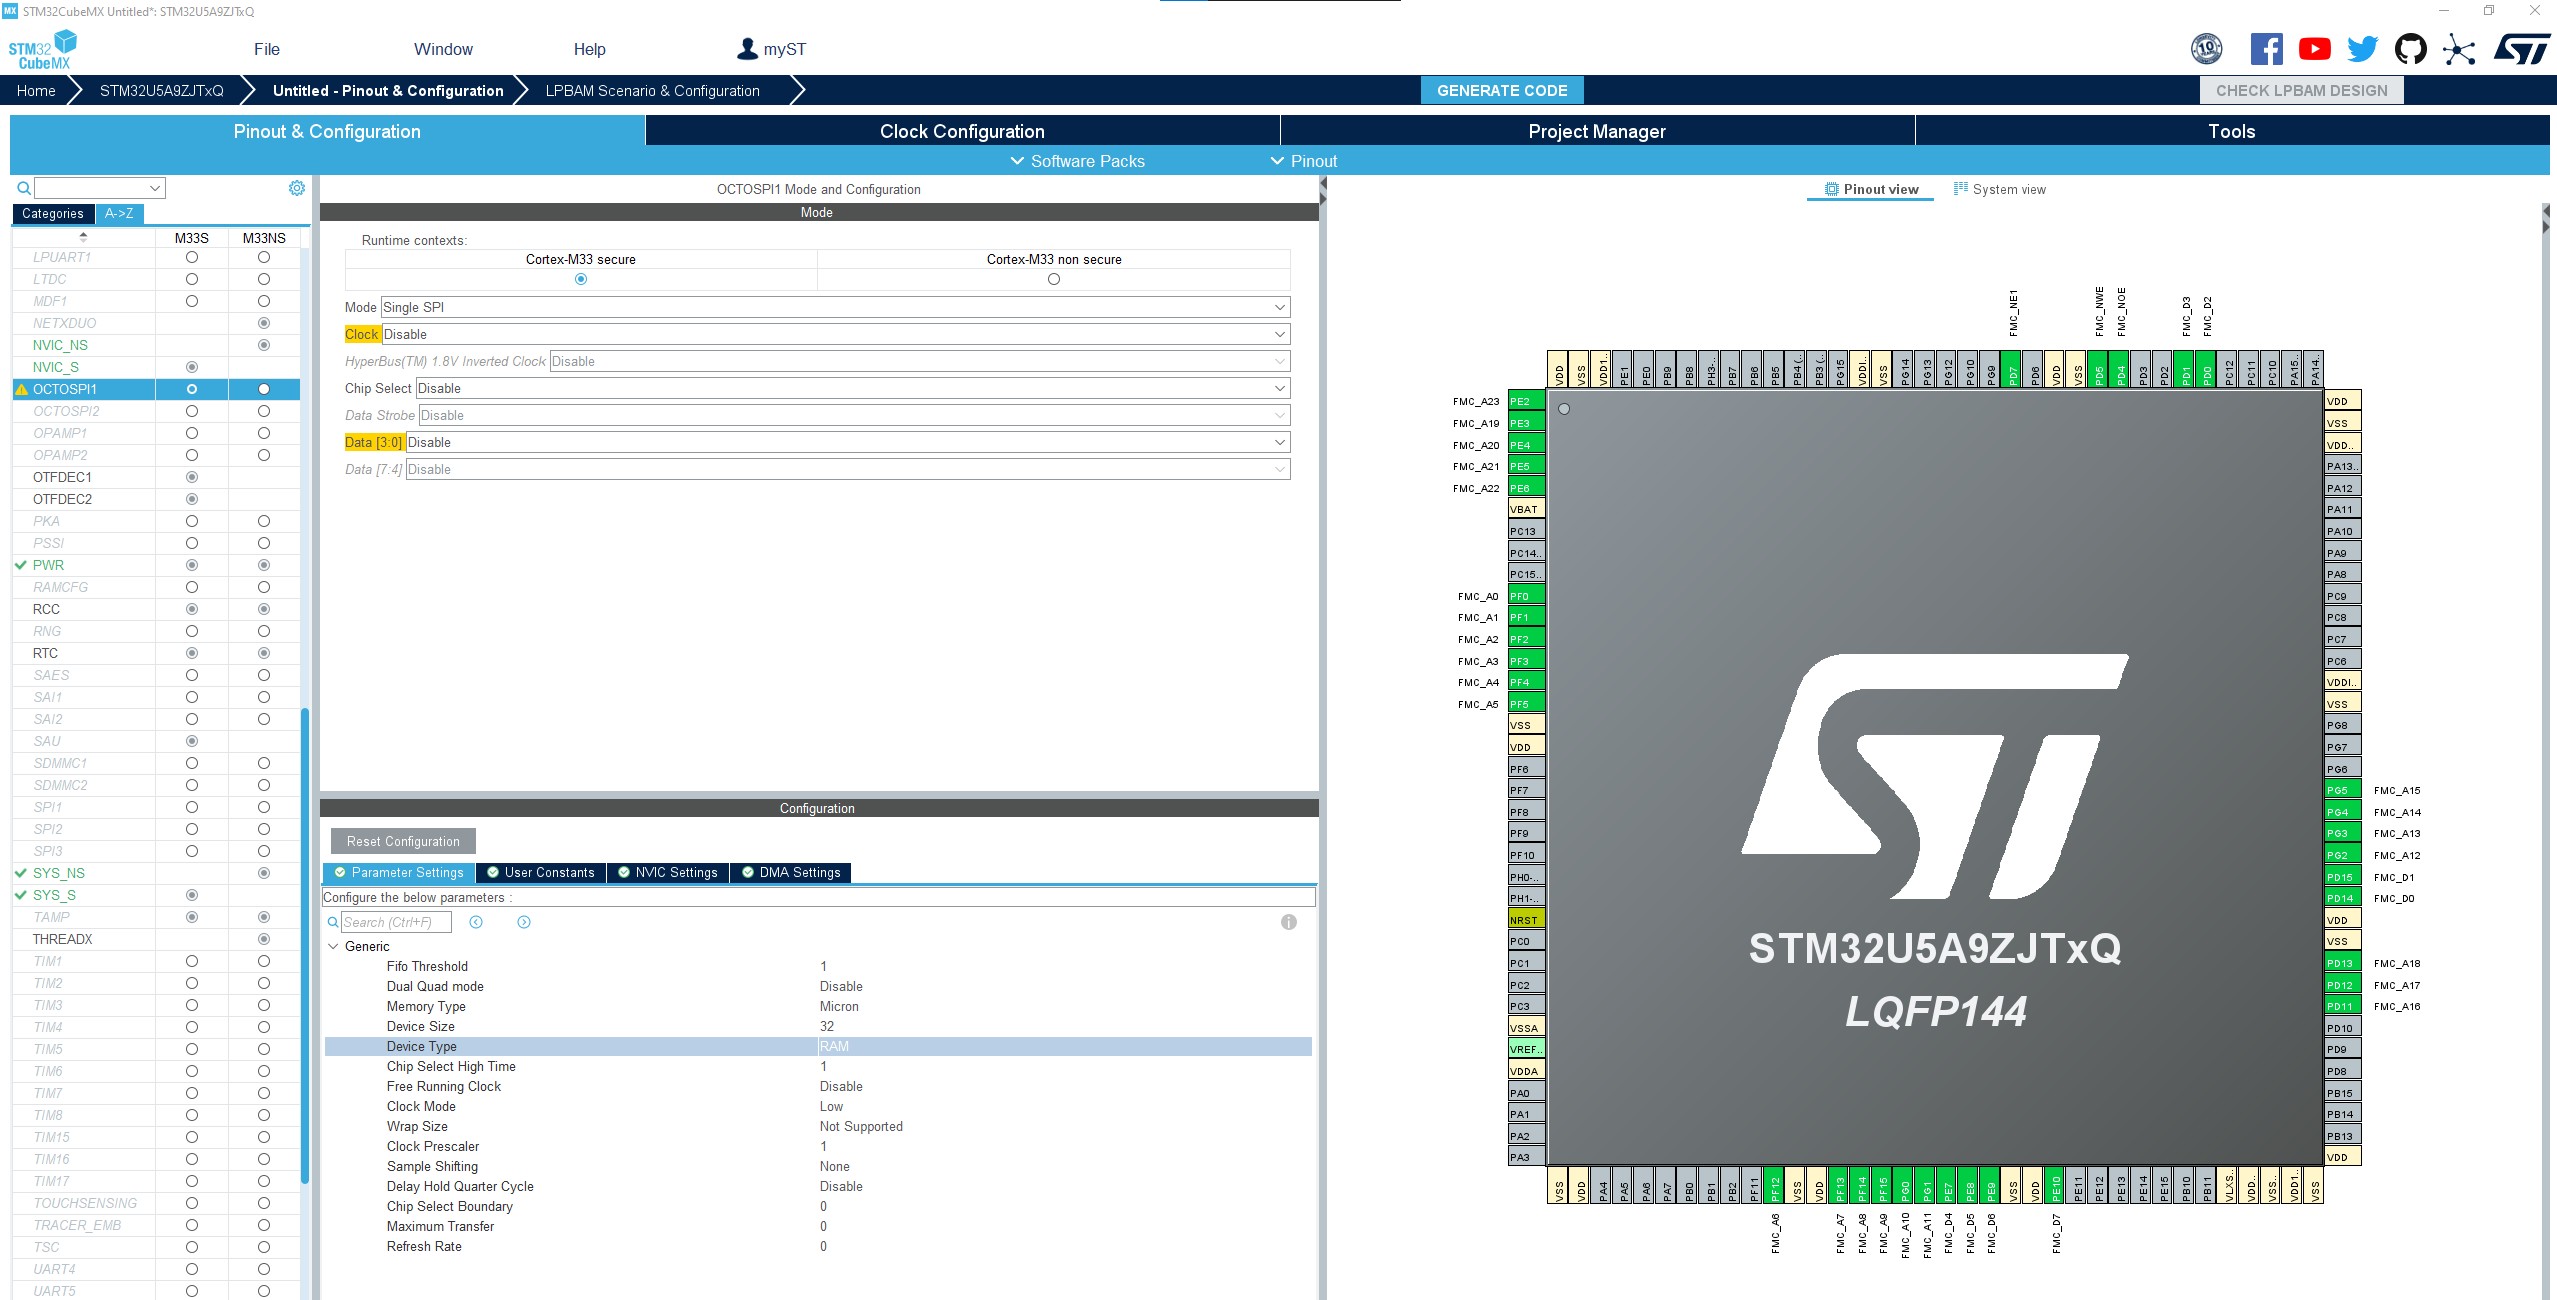This screenshot has height=1300, width=2557.
Task: Click the 10-year anniversary badge icon
Action: click(2206, 49)
